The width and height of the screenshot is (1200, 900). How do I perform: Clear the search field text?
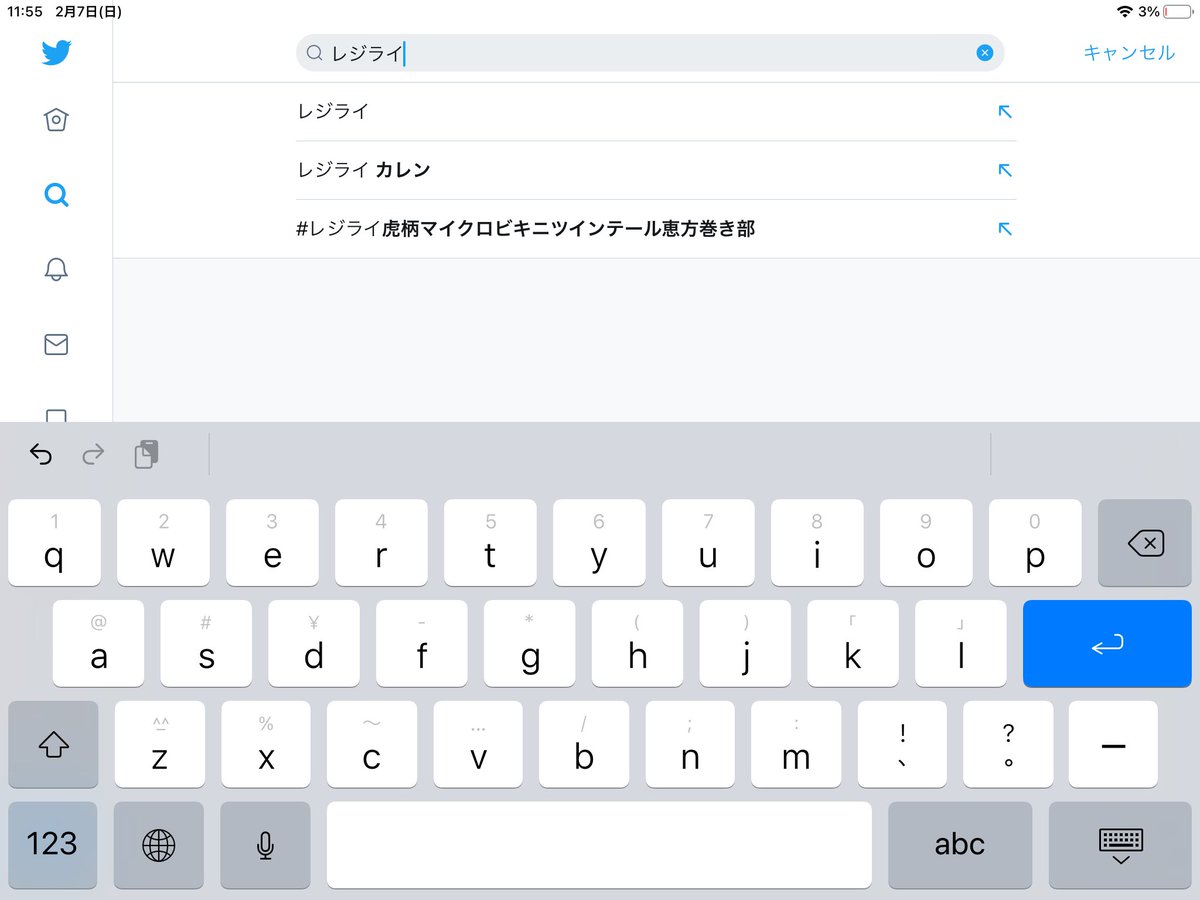pos(984,53)
